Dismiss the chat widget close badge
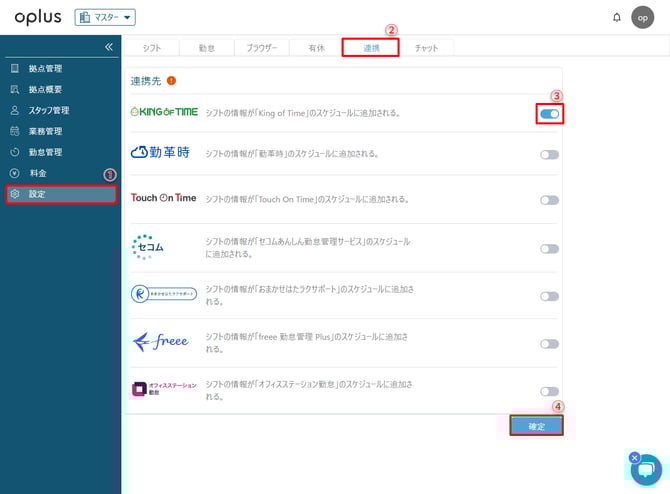This screenshot has width=670, height=494. (x=634, y=458)
